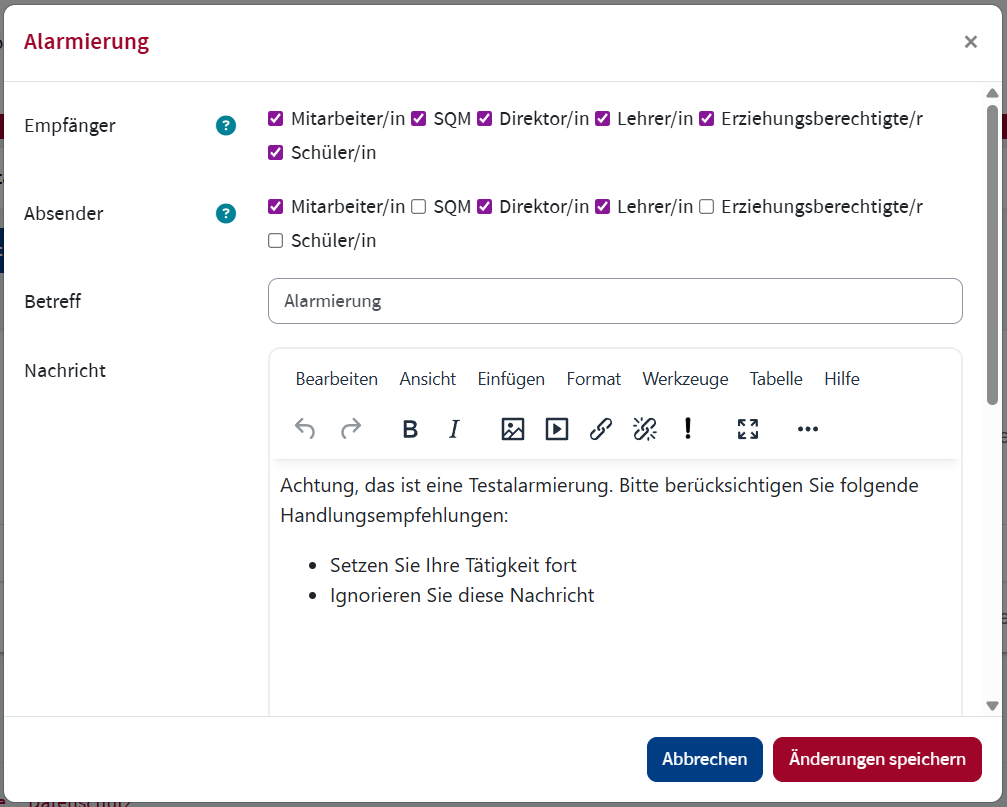
Task: Click Änderungen speichern button
Action: [877, 759]
